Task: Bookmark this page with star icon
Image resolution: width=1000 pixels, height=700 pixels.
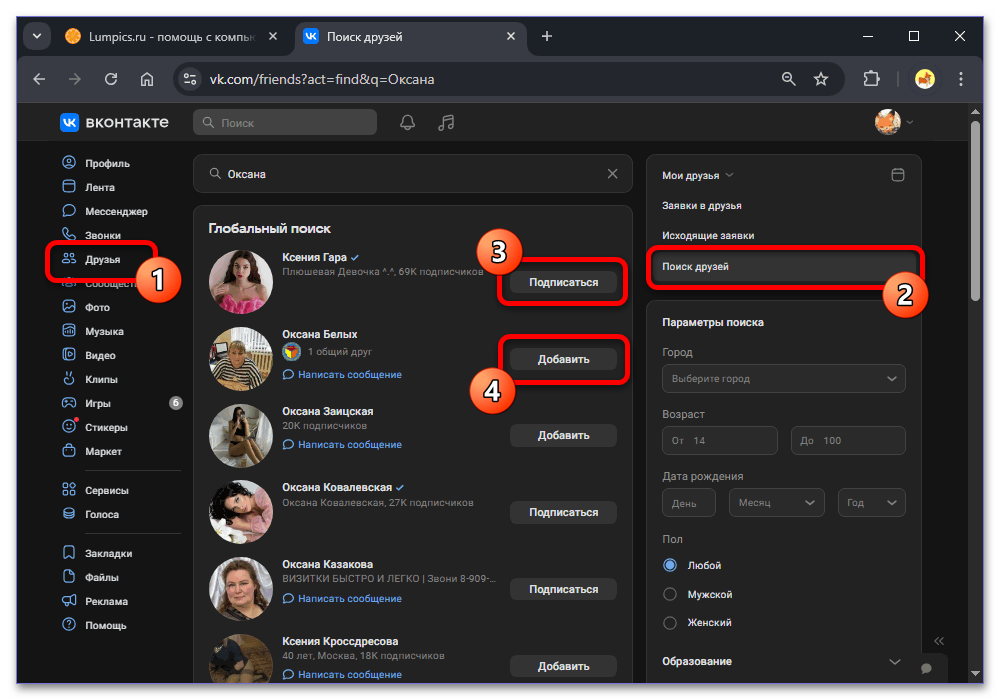Action: 821,79
